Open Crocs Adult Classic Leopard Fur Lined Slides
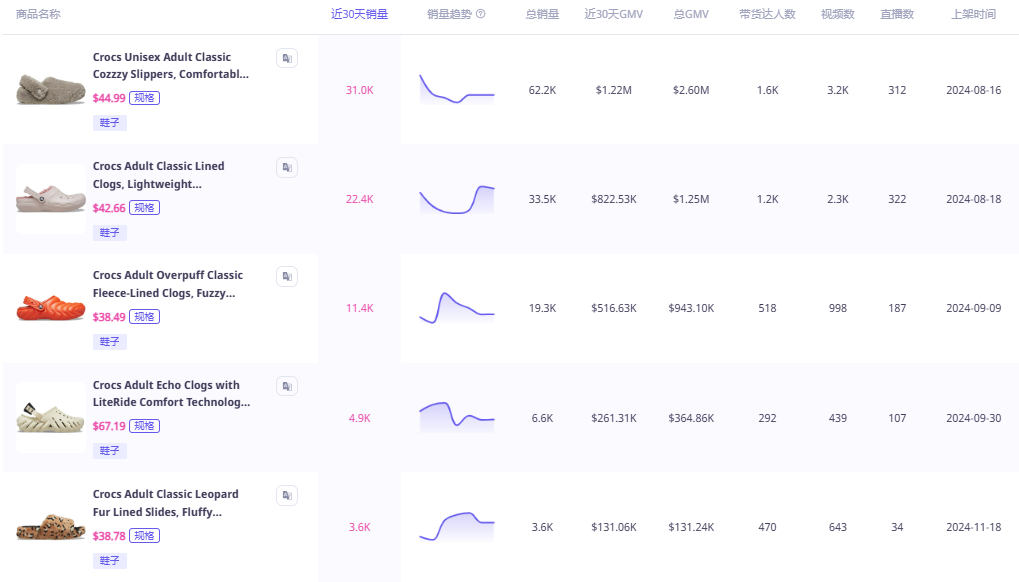The height and width of the screenshot is (582, 1019). (166, 503)
